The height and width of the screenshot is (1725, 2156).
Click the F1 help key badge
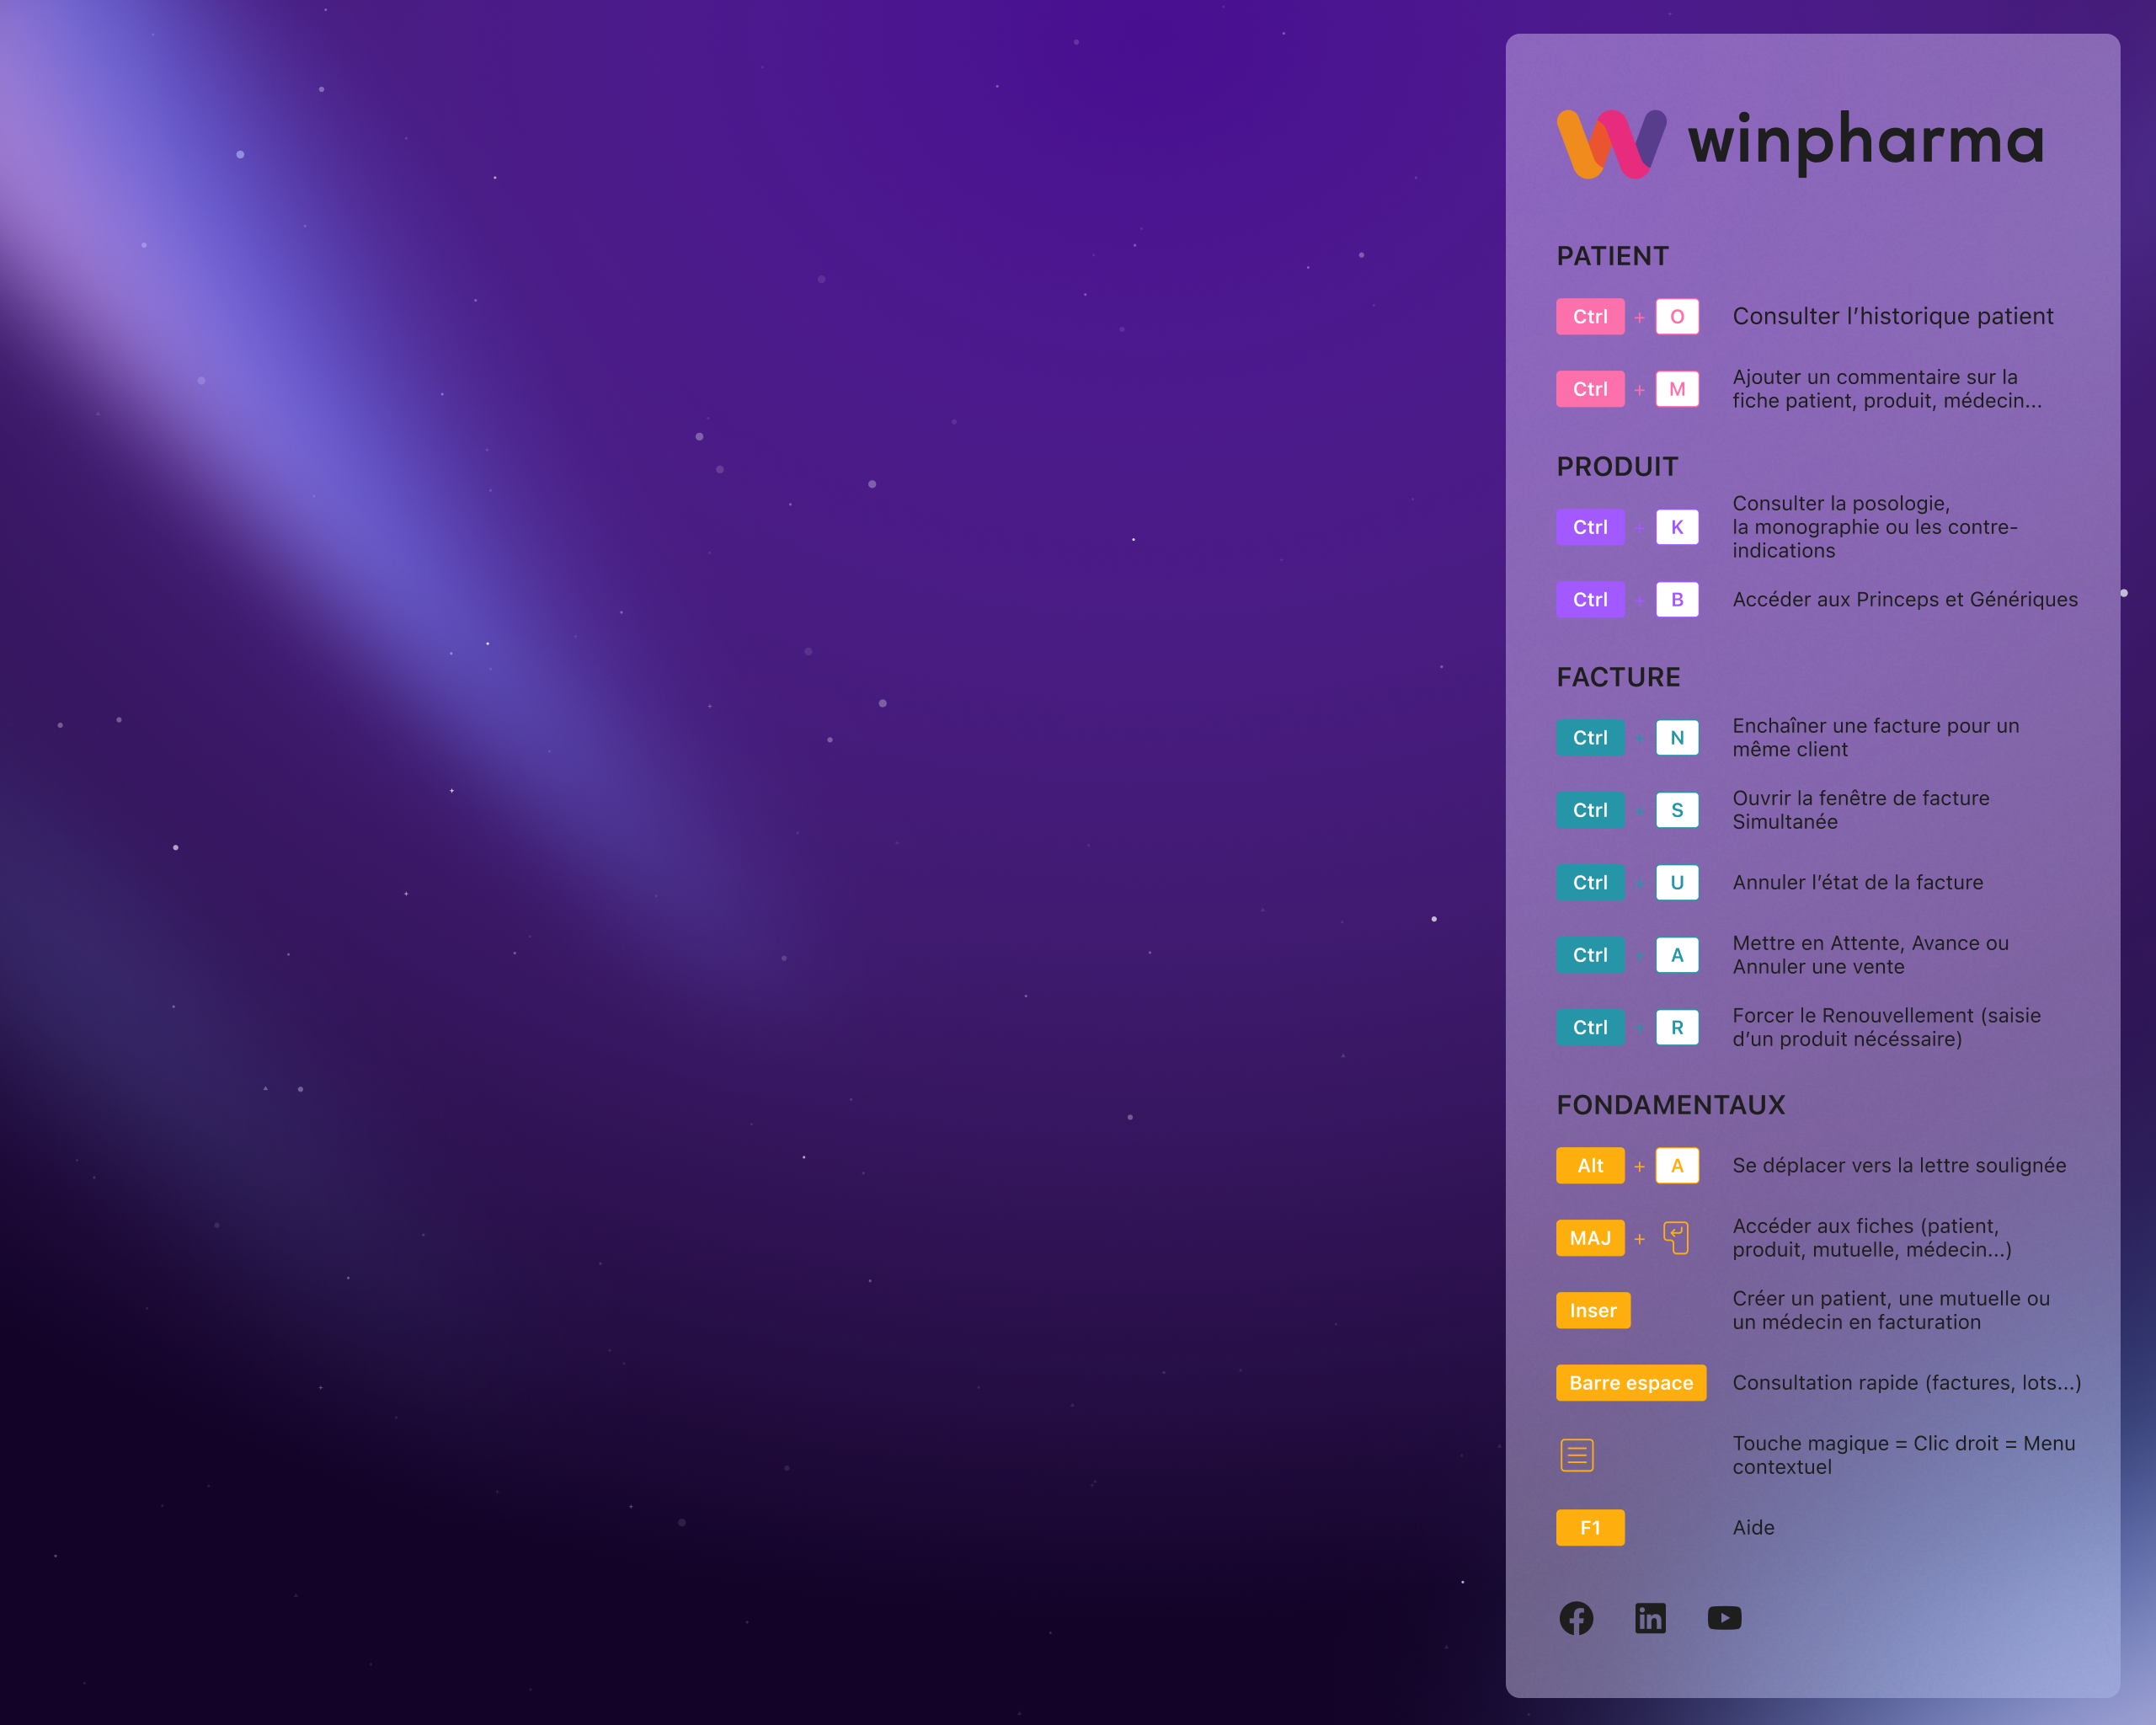coord(1590,1528)
